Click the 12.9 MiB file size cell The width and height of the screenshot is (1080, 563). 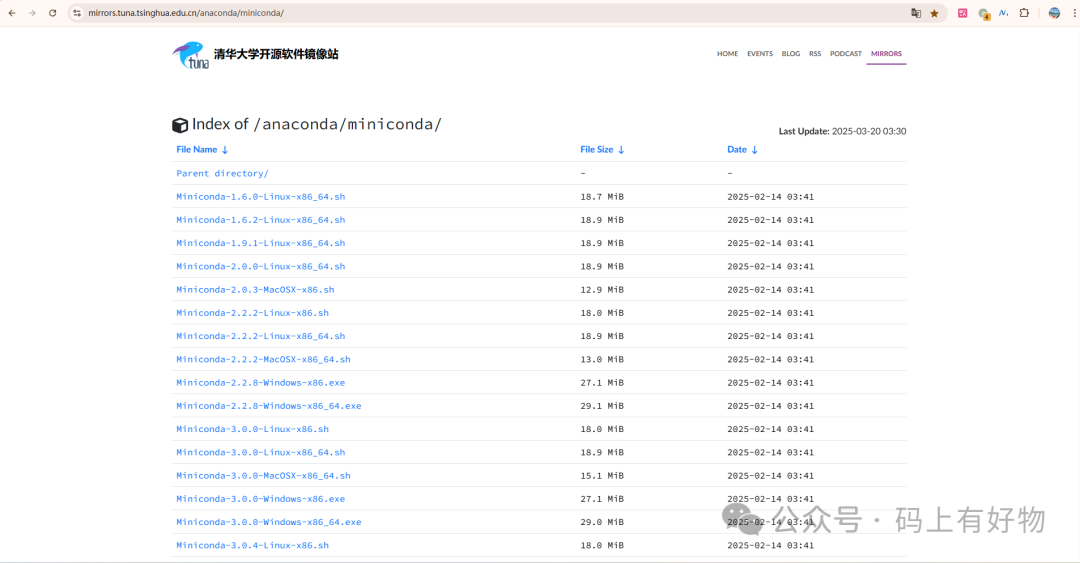[x=602, y=290]
